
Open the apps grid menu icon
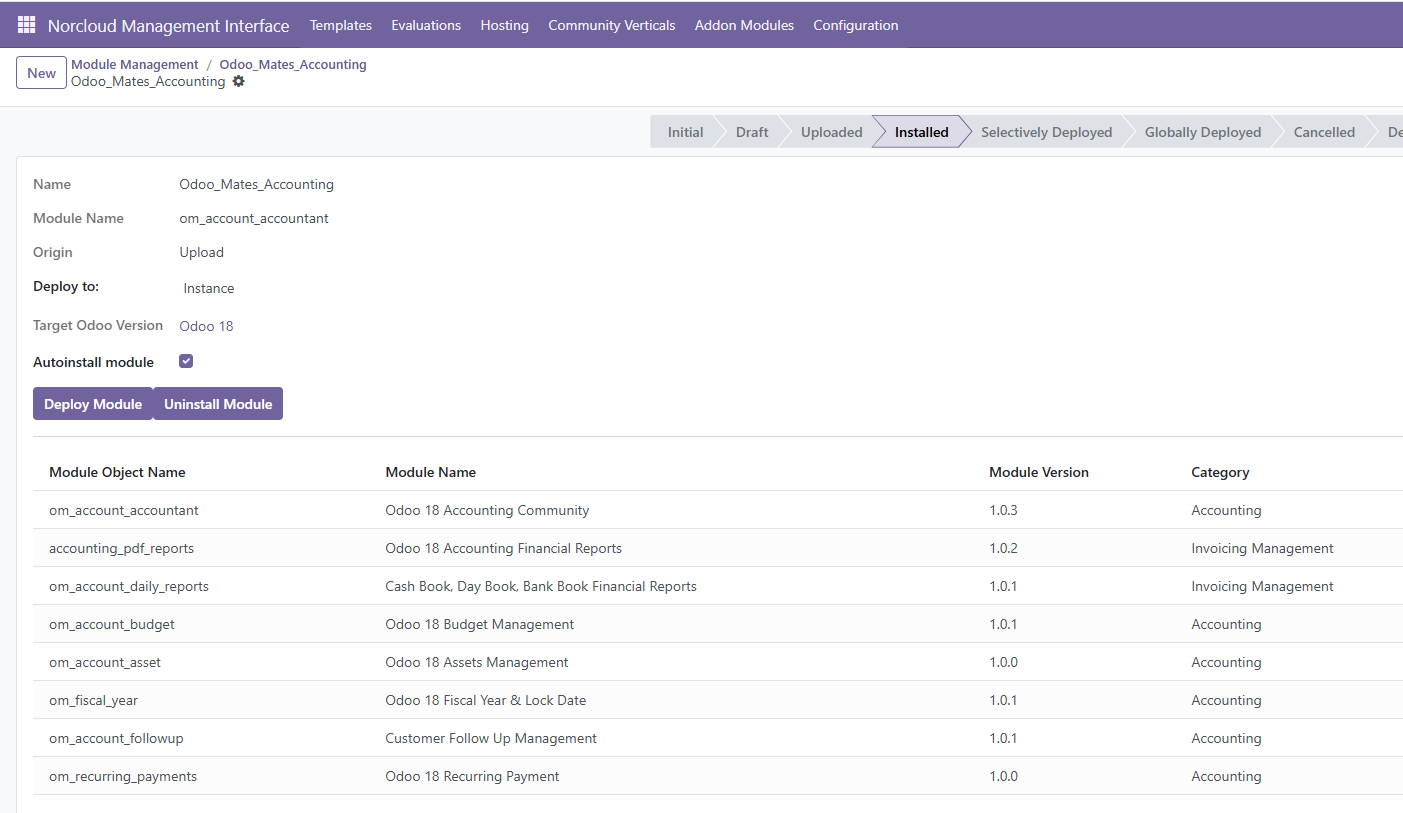pyautogui.click(x=27, y=25)
